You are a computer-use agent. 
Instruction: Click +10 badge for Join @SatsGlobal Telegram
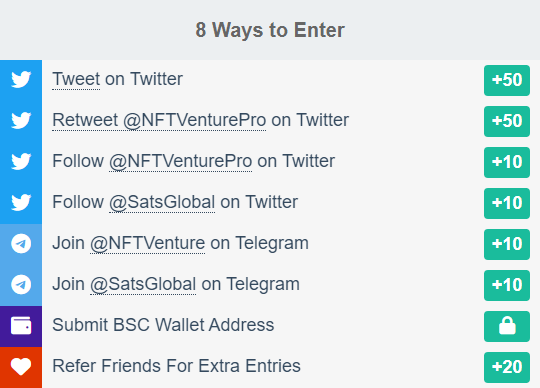tap(507, 285)
